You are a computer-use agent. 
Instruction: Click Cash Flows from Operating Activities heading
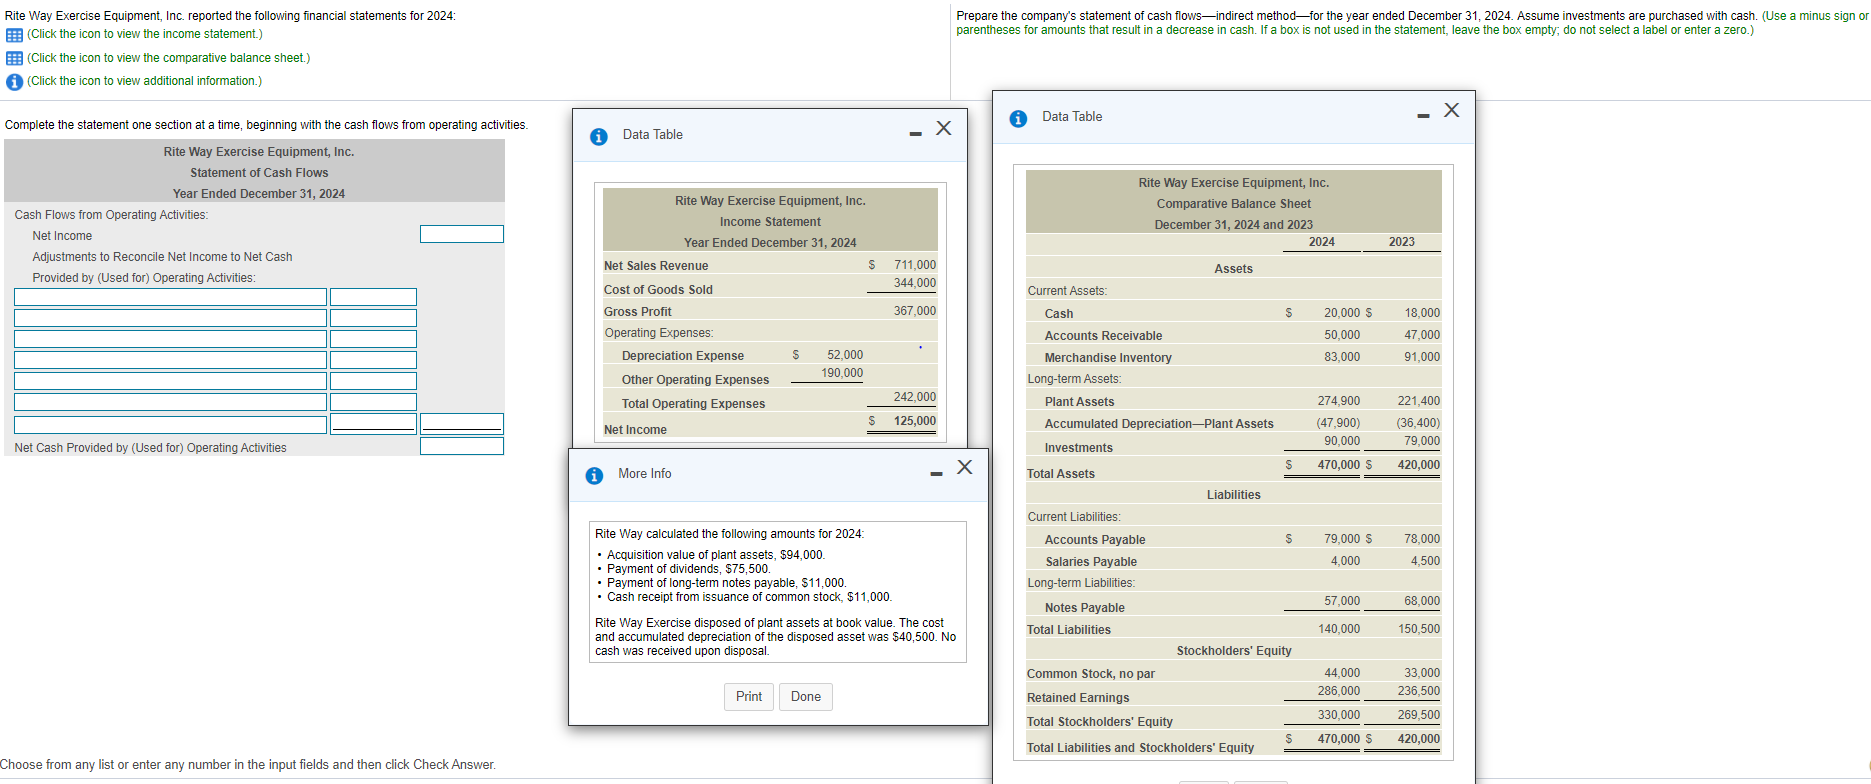111,215
